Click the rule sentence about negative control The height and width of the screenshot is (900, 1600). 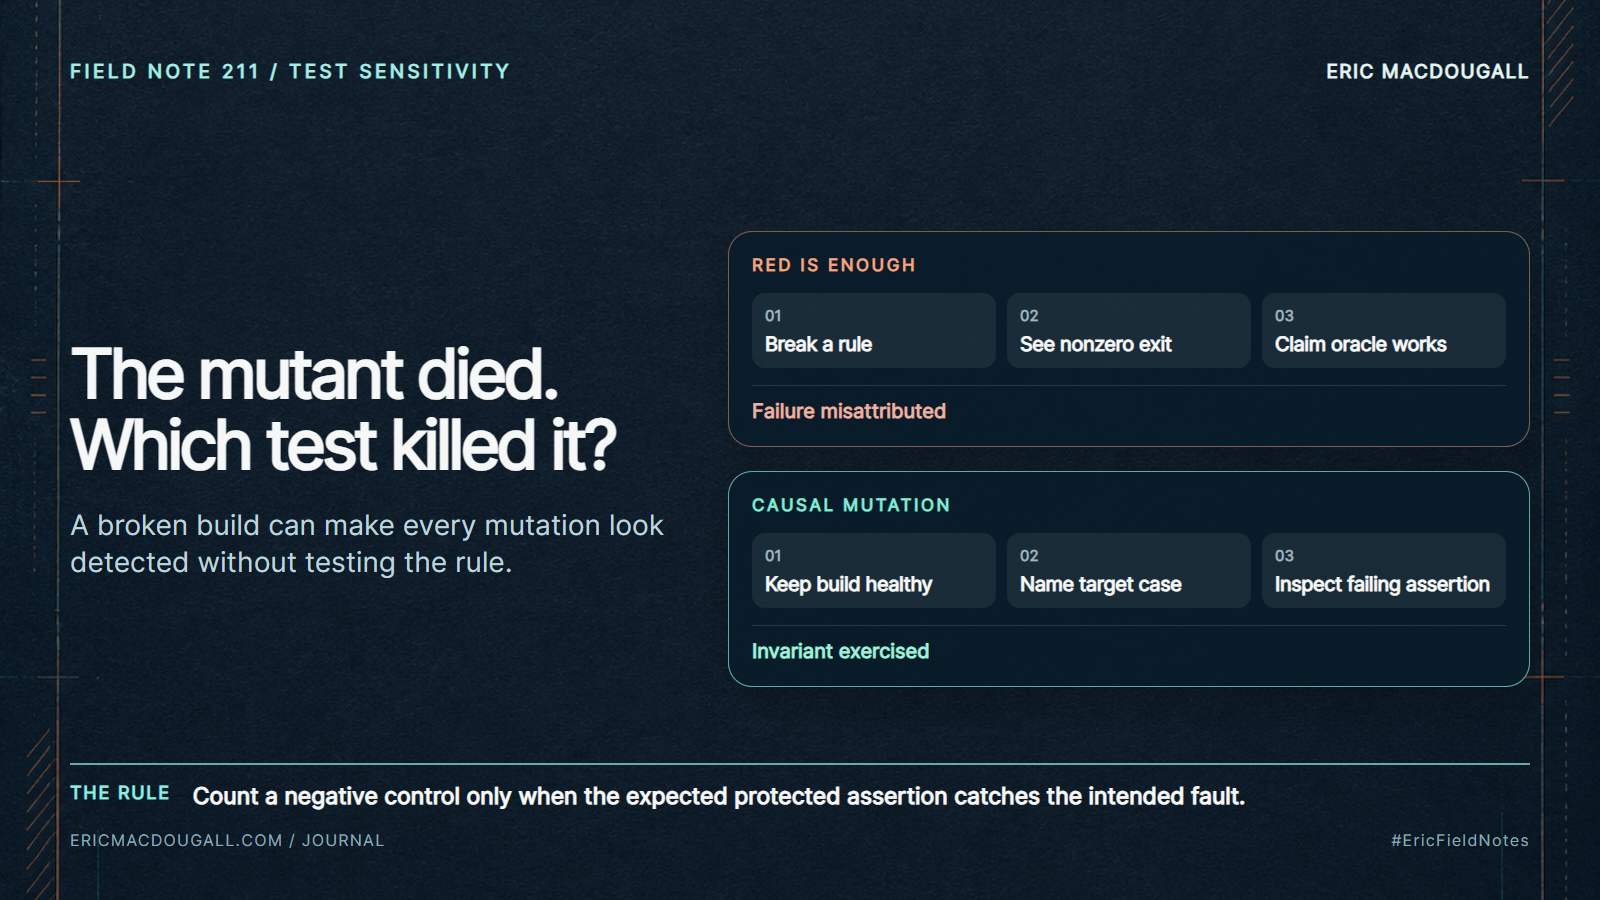(x=719, y=796)
